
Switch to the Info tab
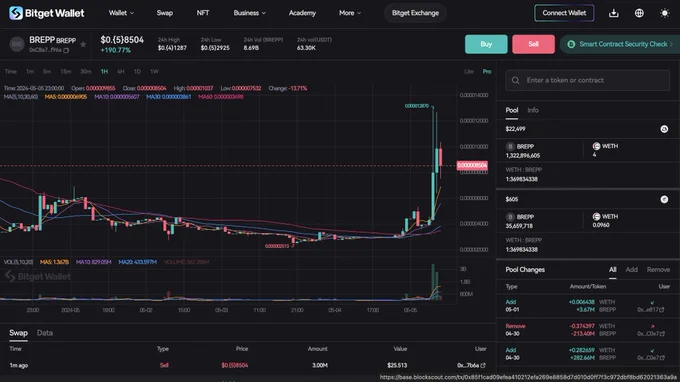click(533, 110)
